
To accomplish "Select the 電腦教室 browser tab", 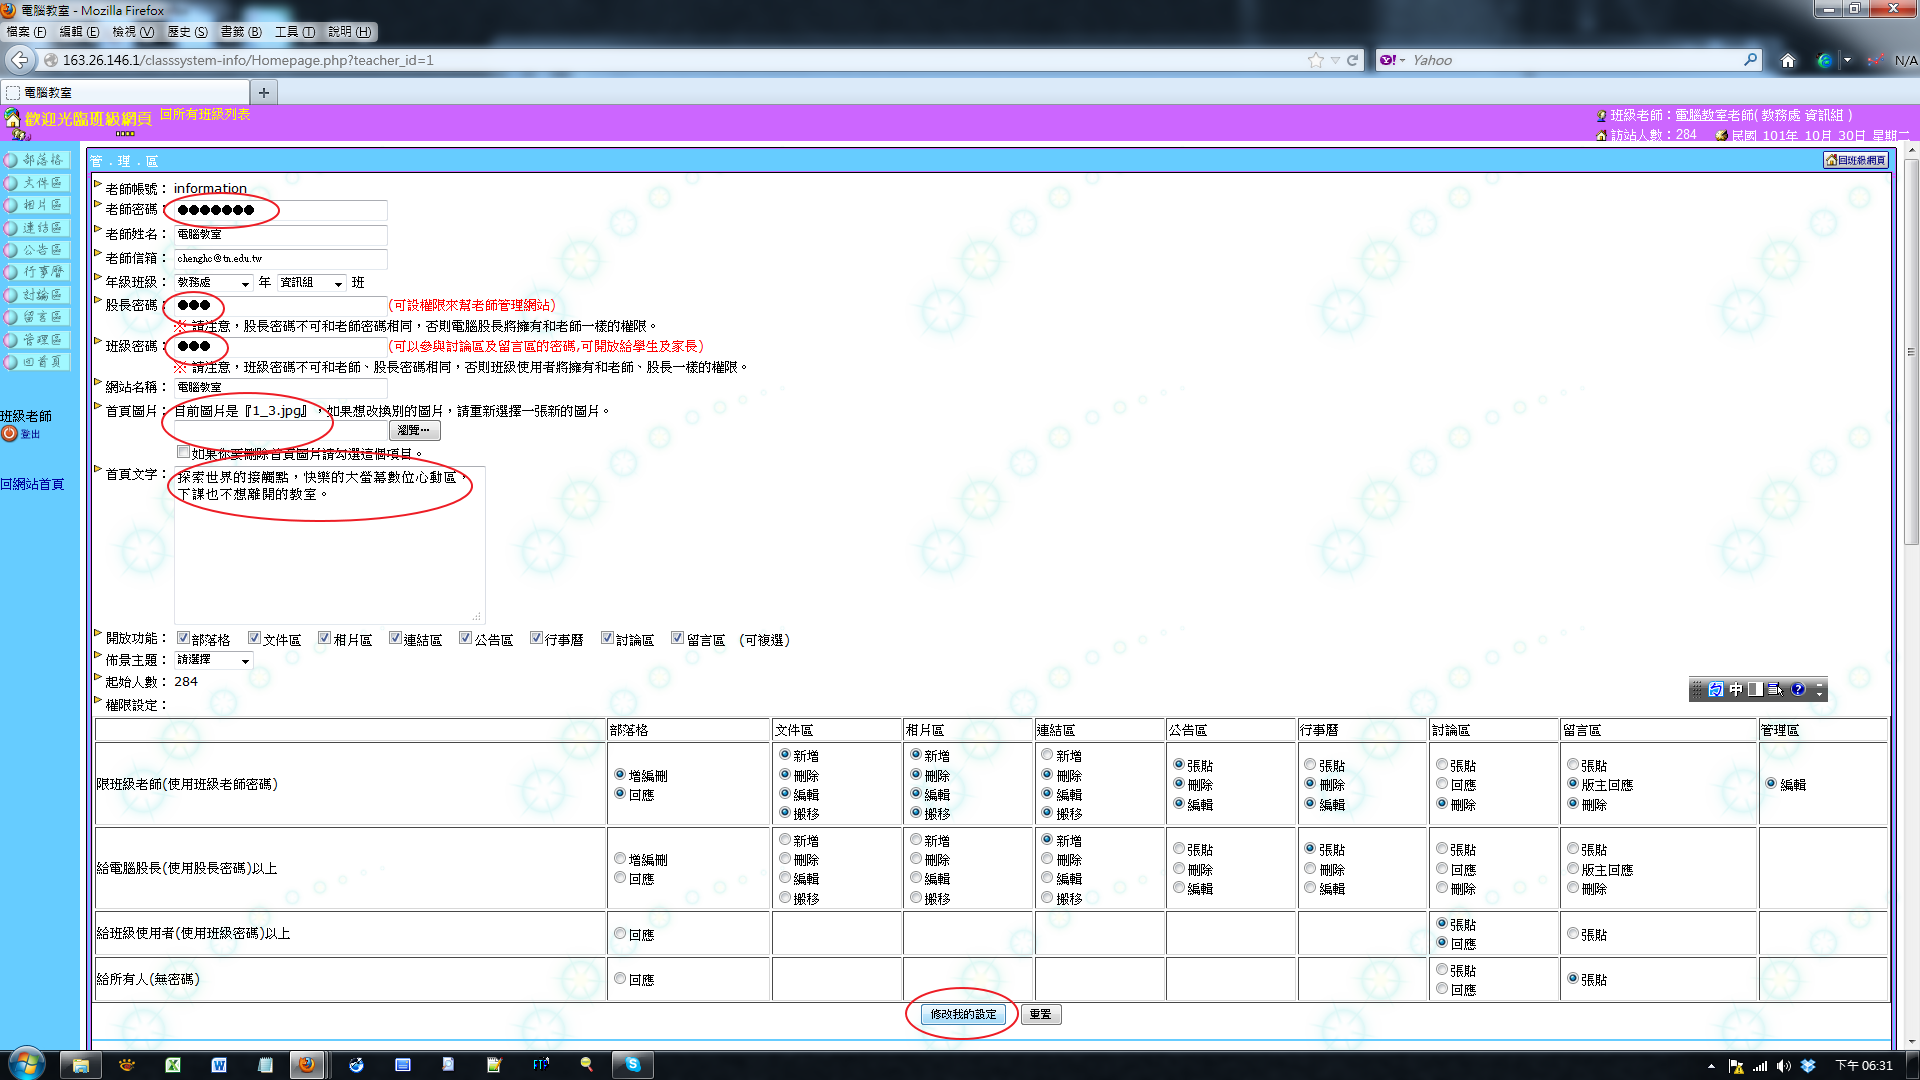I will [x=124, y=92].
